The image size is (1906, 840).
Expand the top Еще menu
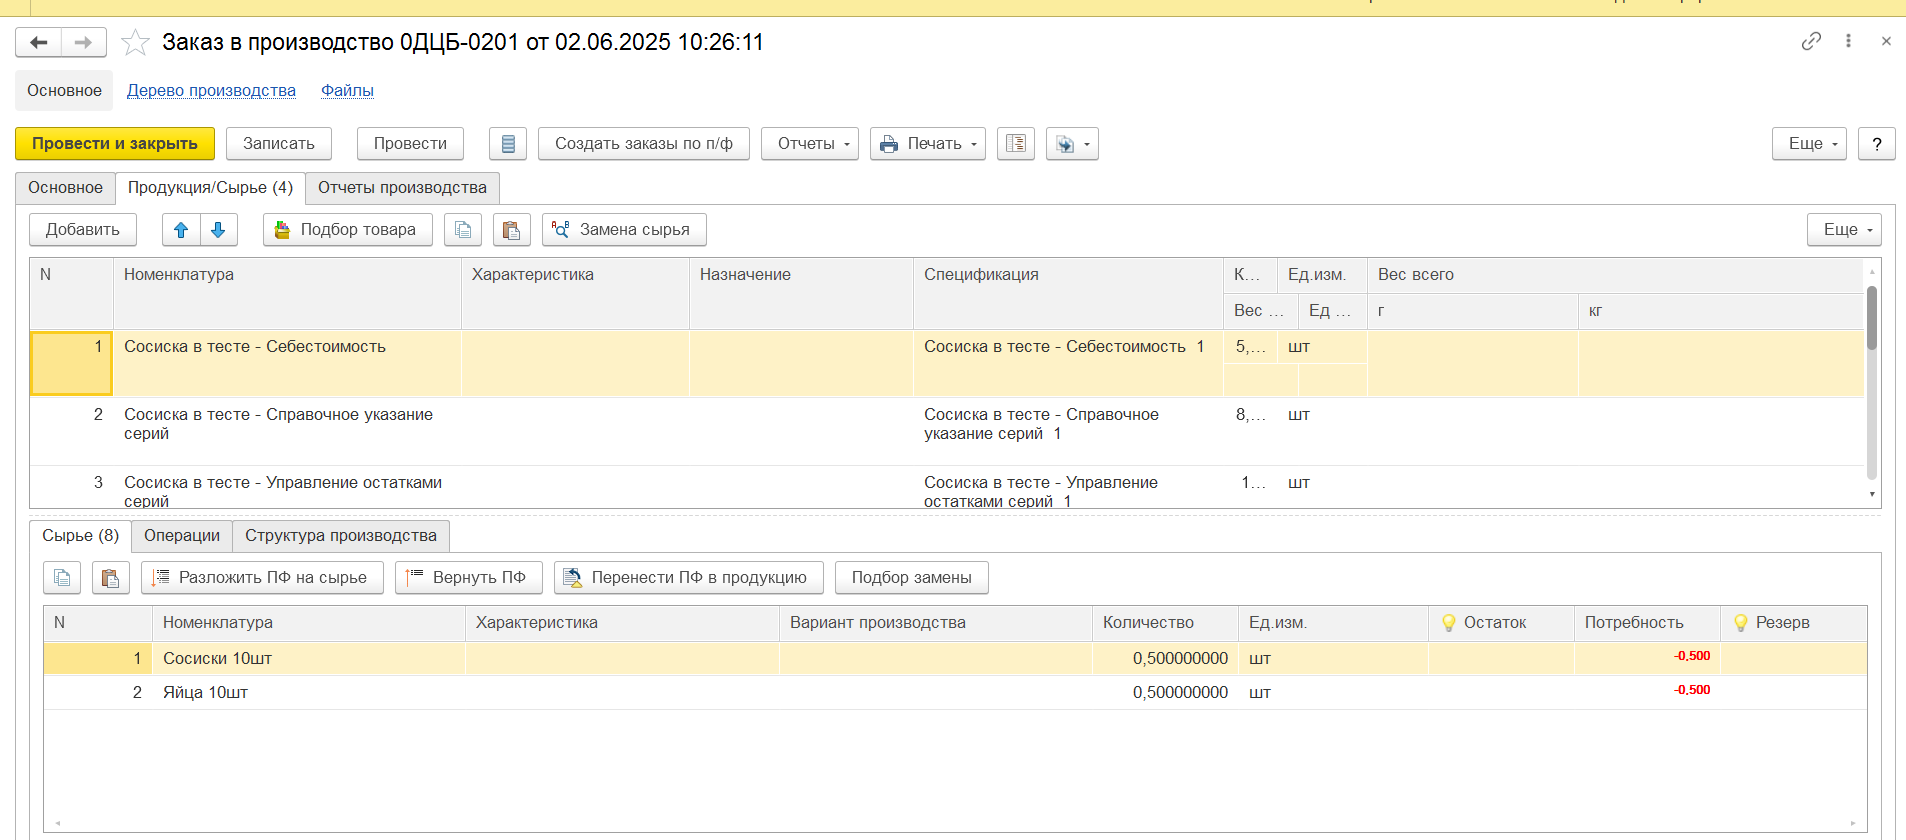point(1809,144)
